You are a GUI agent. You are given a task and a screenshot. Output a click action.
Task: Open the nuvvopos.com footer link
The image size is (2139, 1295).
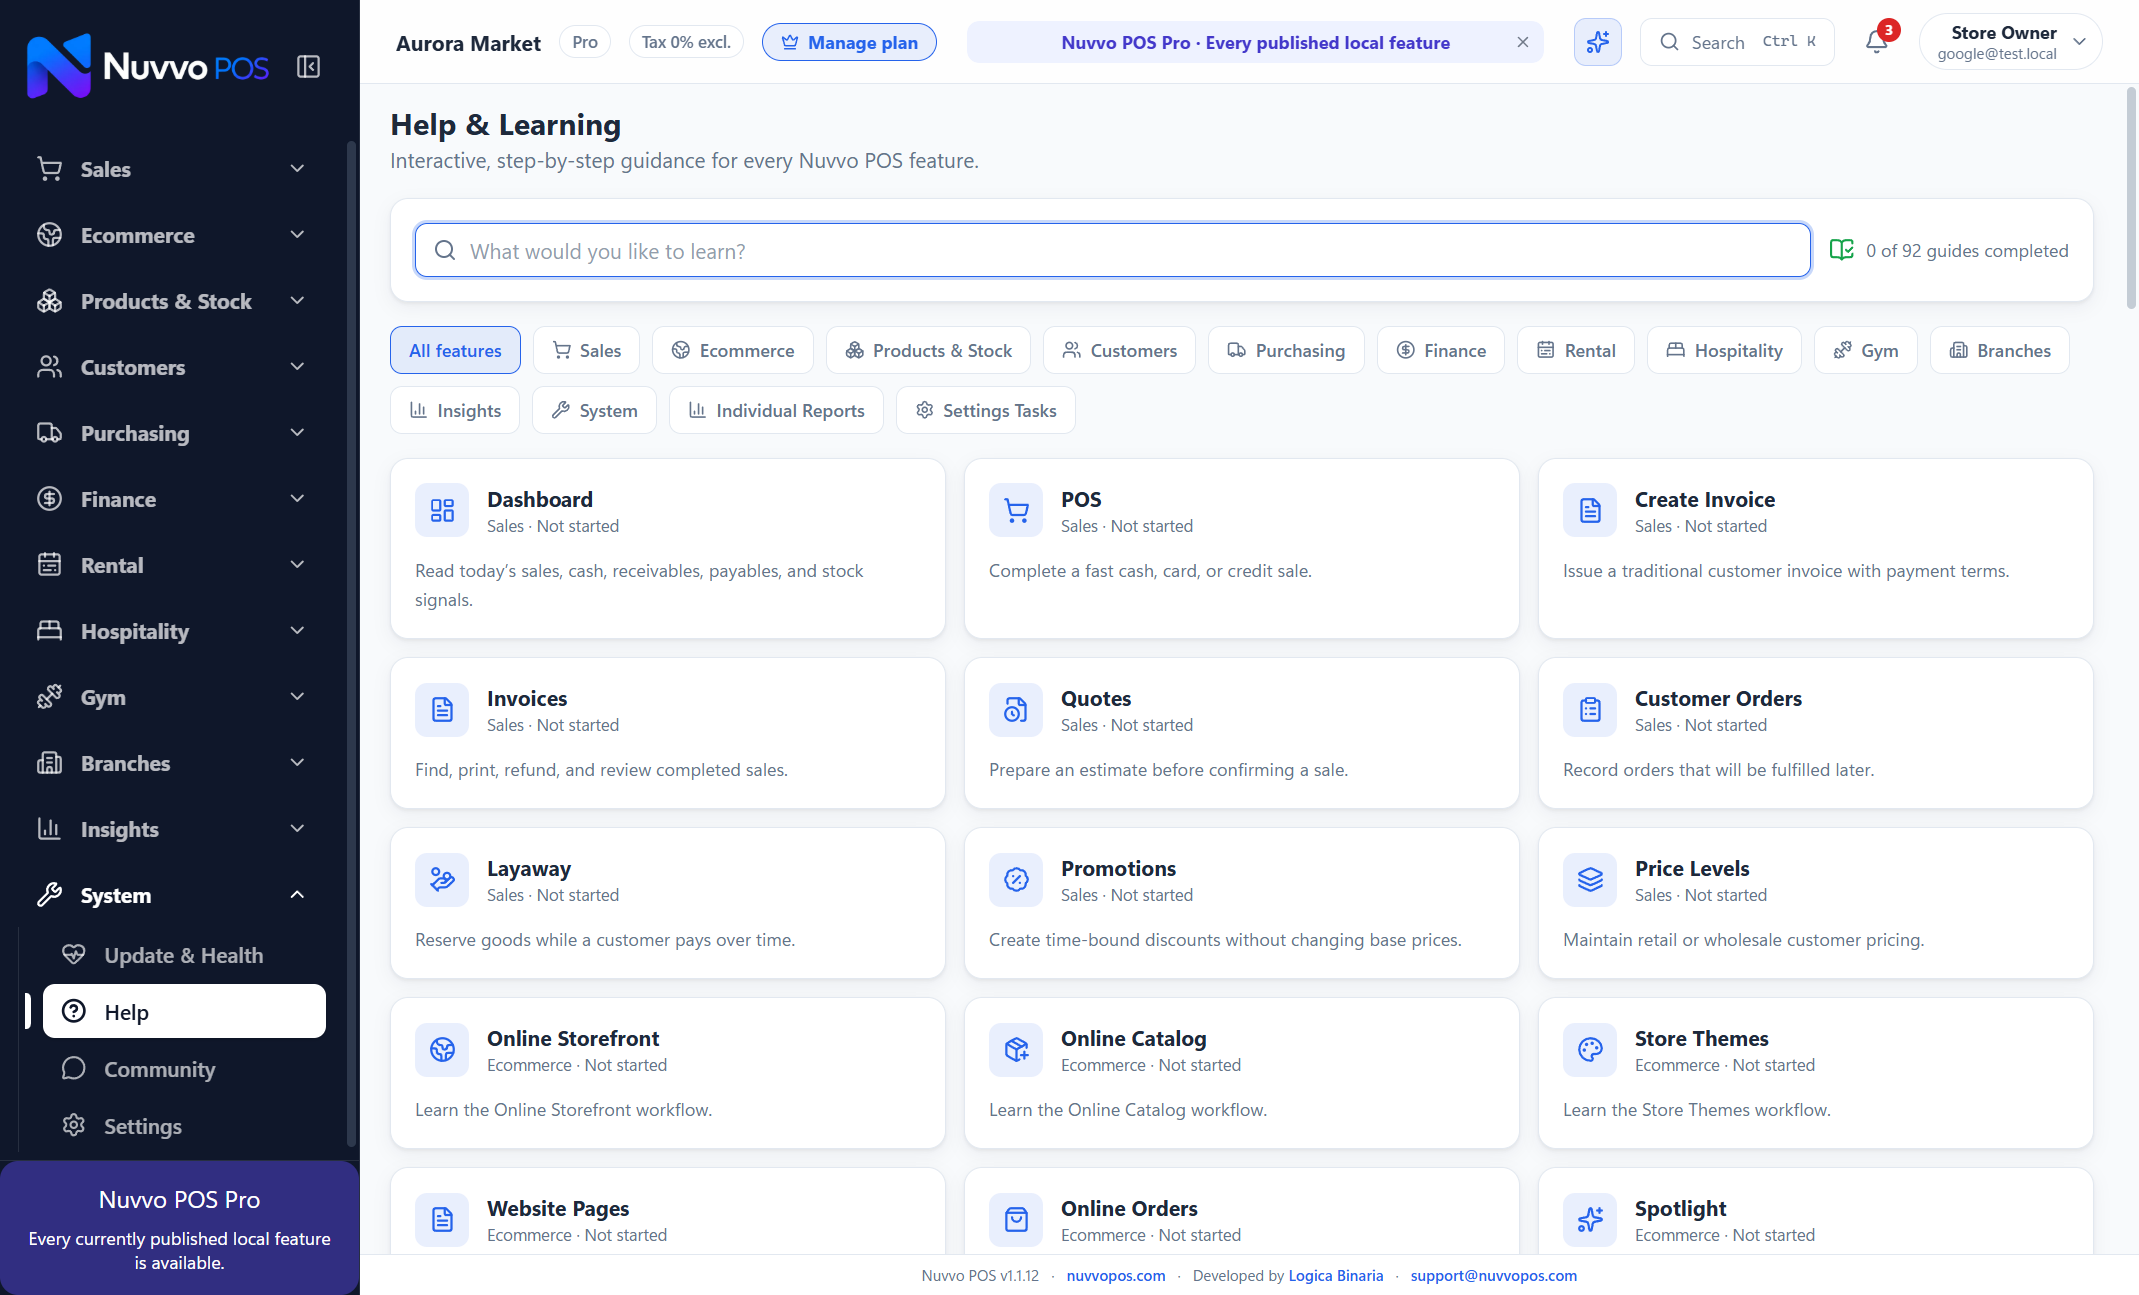point(1116,1275)
